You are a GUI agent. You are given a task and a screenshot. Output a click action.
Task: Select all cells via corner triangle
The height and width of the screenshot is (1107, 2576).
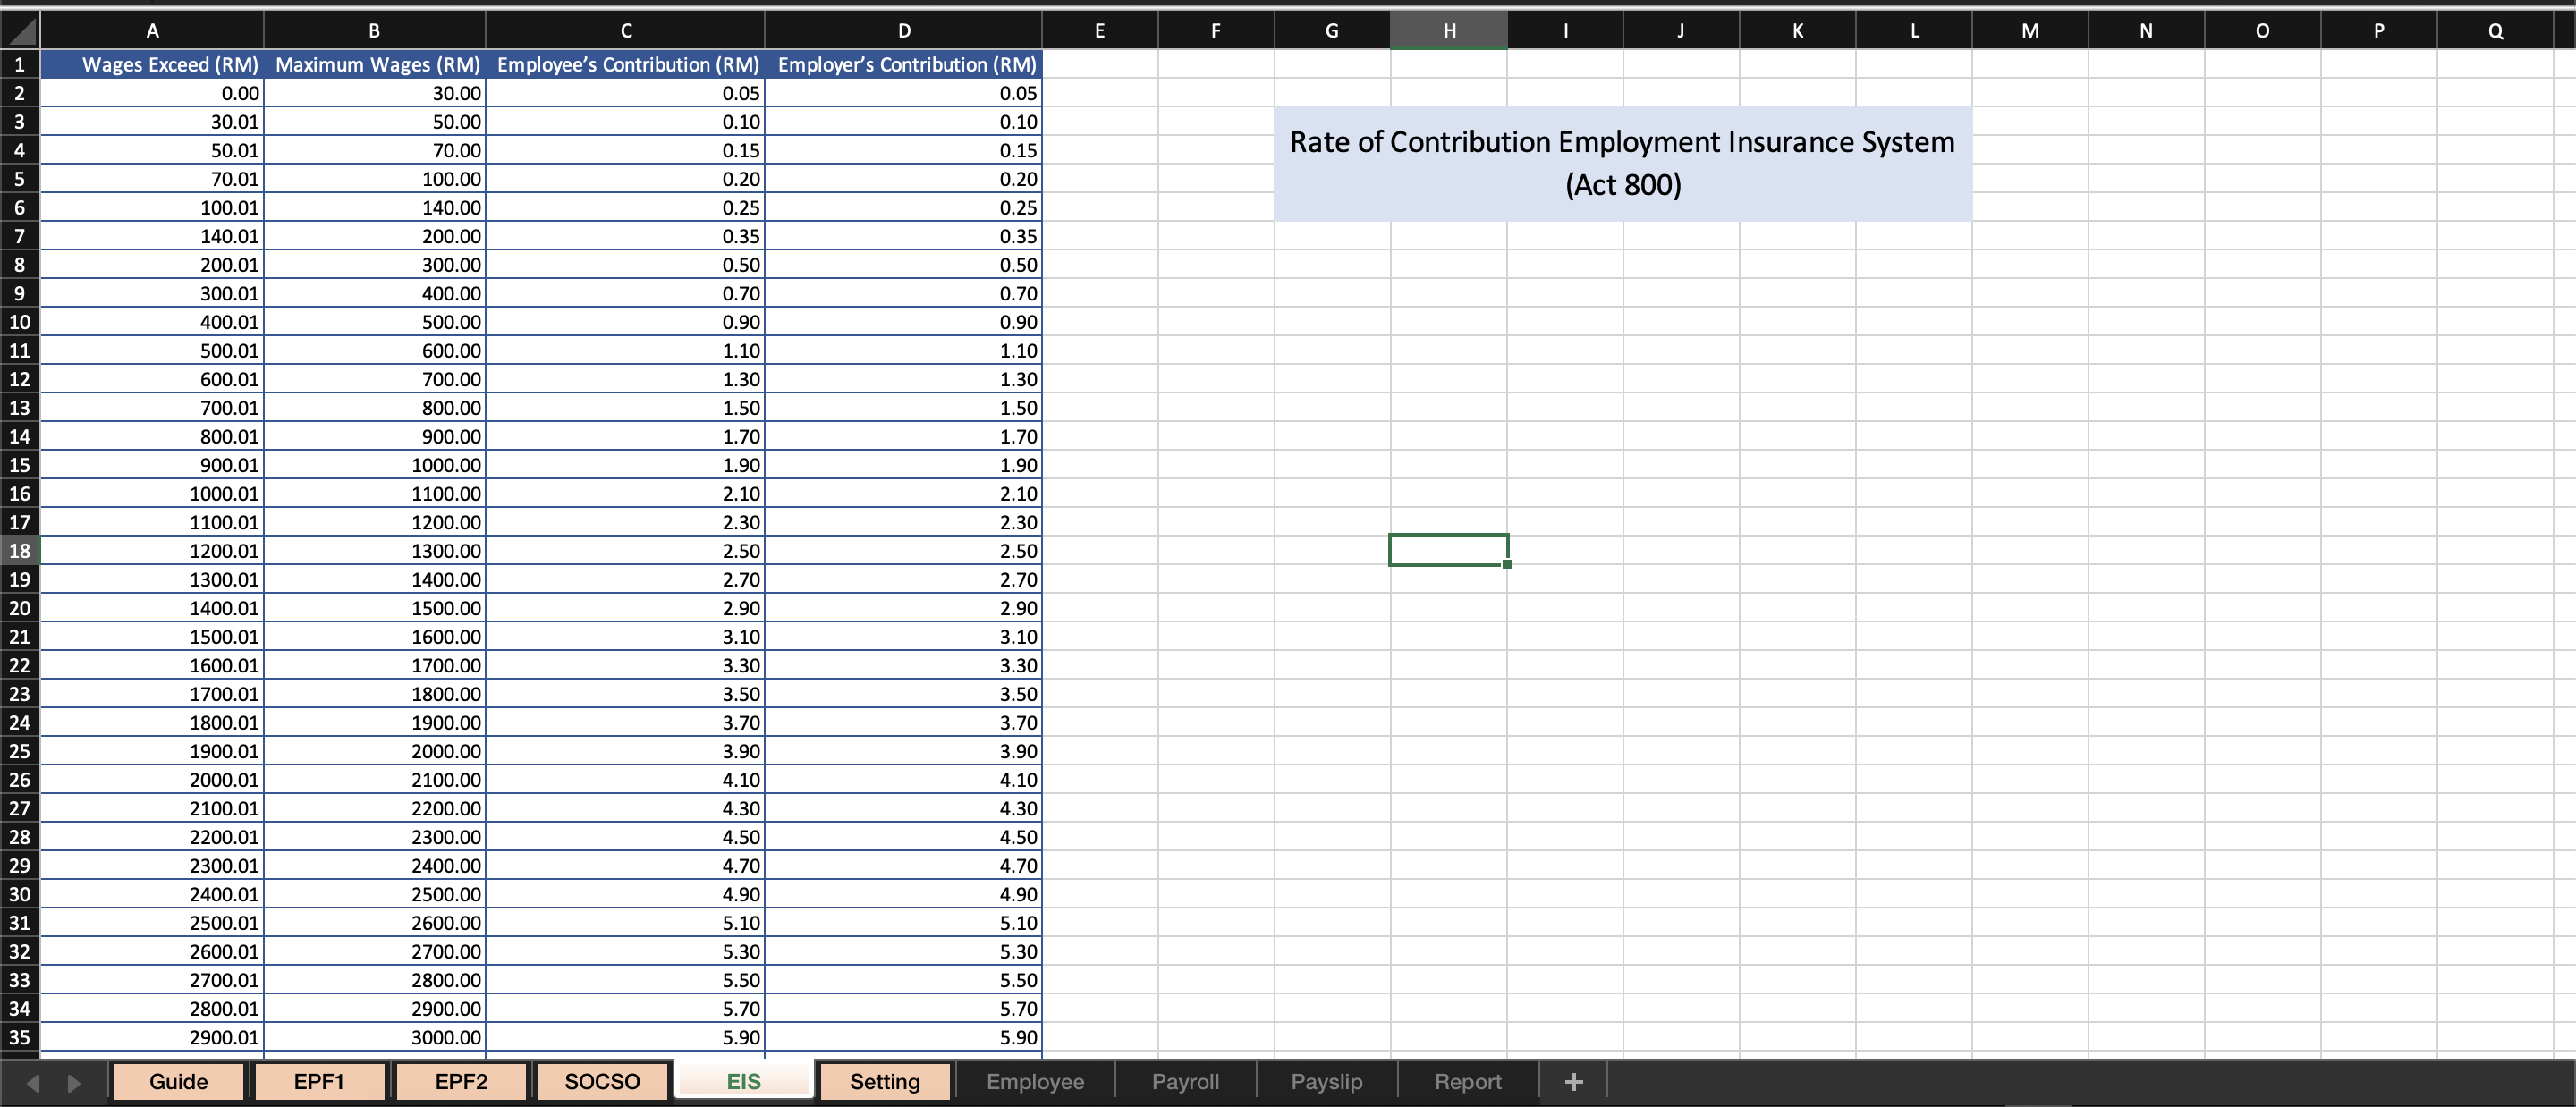click(x=20, y=30)
